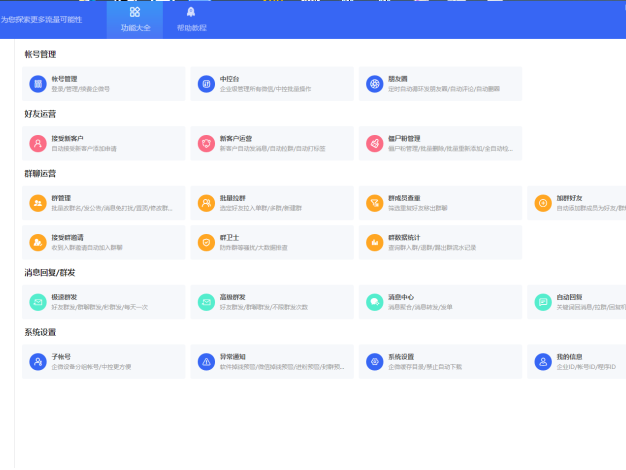Open the 帮助教程 tab
Viewport: 626px width, 470px height.
191,19
